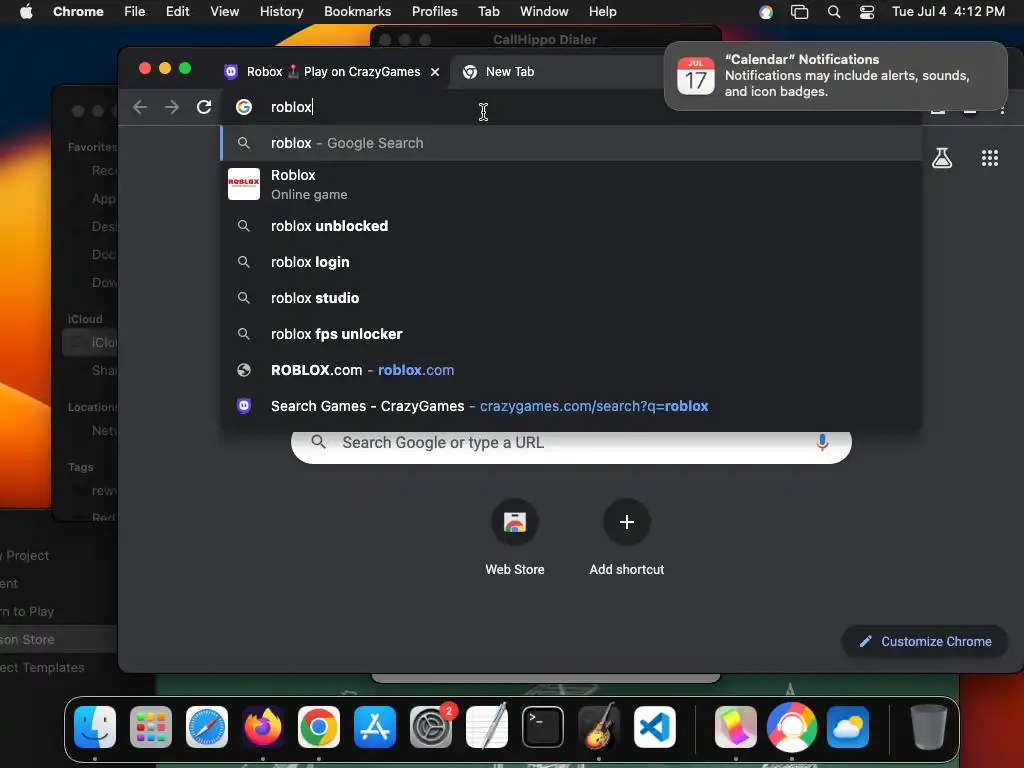Click the Customize Chrome button
The height and width of the screenshot is (768, 1024).
(925, 641)
